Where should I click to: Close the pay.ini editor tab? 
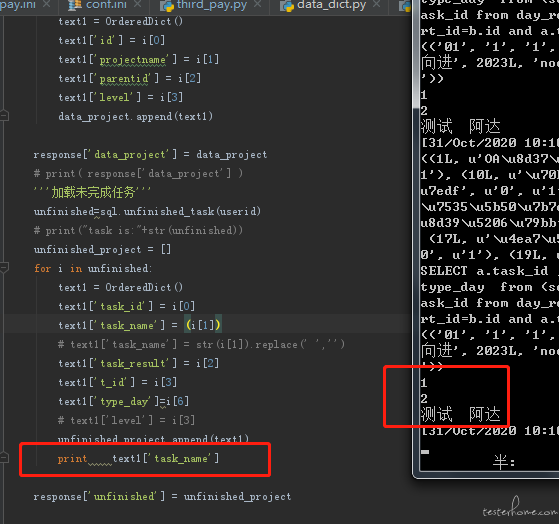(47, 4)
